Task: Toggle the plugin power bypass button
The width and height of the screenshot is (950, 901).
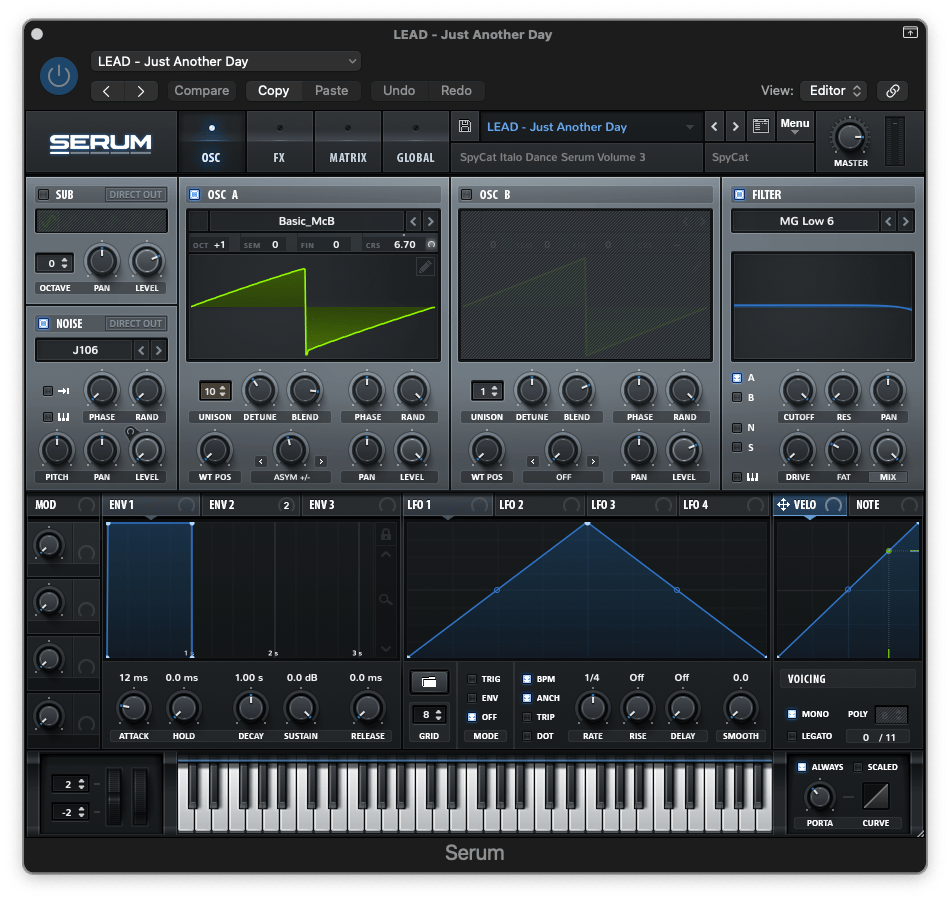Action: pyautogui.click(x=59, y=76)
